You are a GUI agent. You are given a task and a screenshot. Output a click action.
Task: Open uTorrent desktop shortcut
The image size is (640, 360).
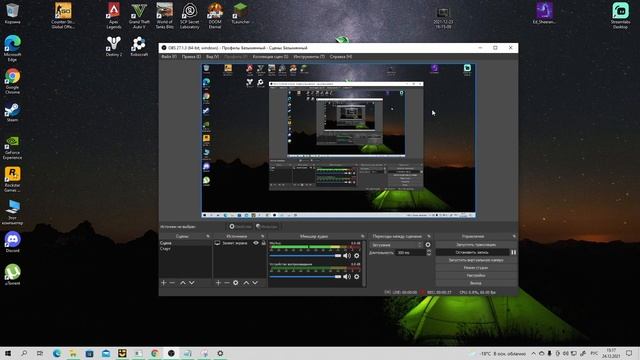(x=12, y=274)
